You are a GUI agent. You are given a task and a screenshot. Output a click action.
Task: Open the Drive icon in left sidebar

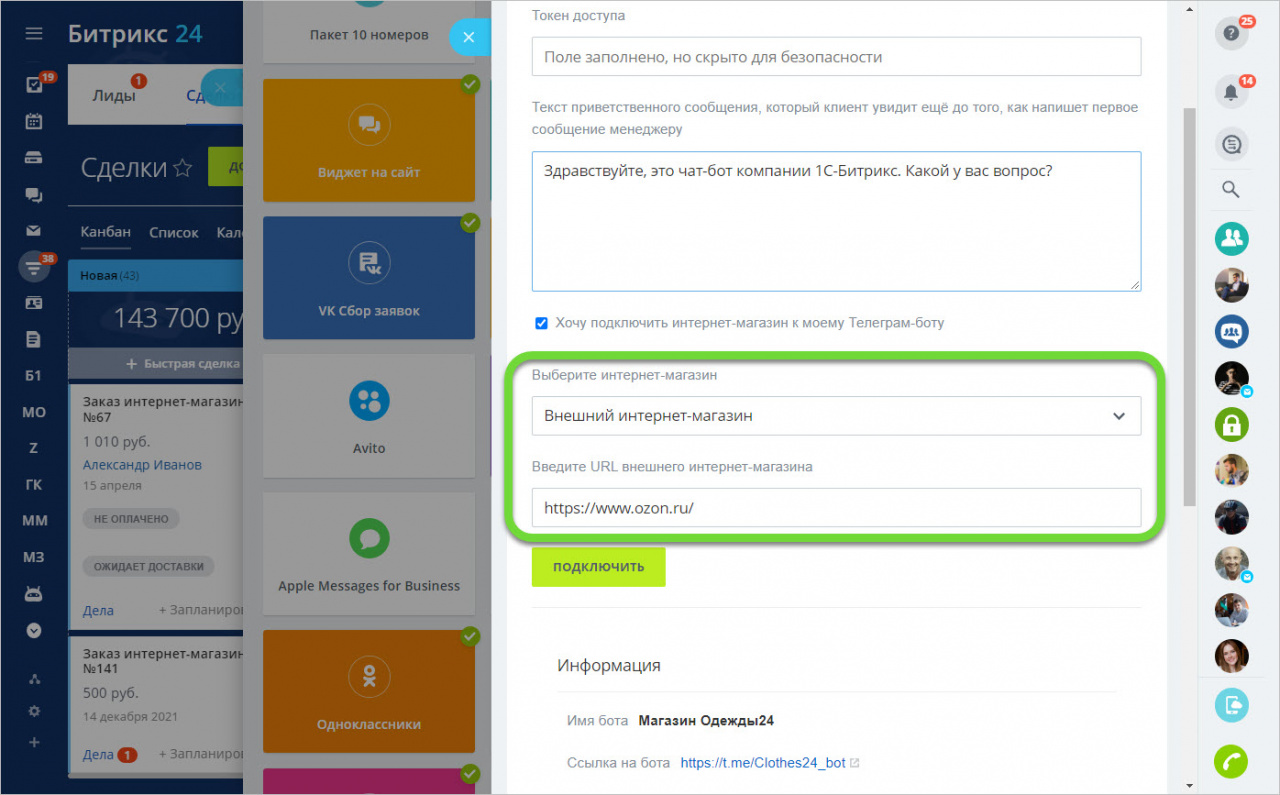(34, 158)
